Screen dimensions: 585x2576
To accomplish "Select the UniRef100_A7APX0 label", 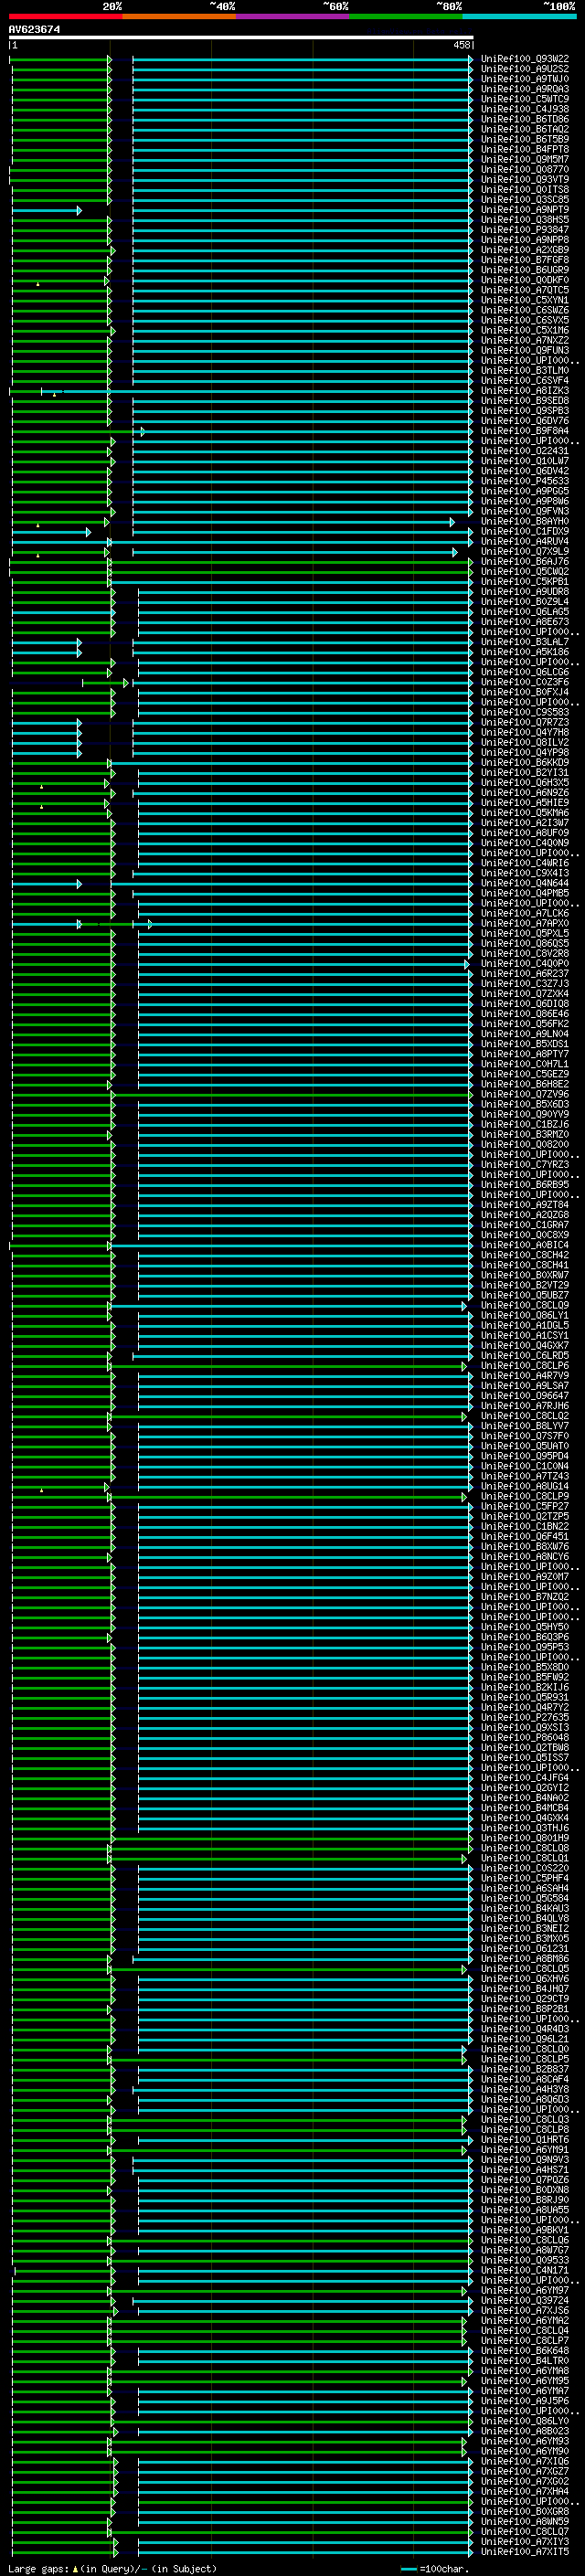I will pos(525,924).
